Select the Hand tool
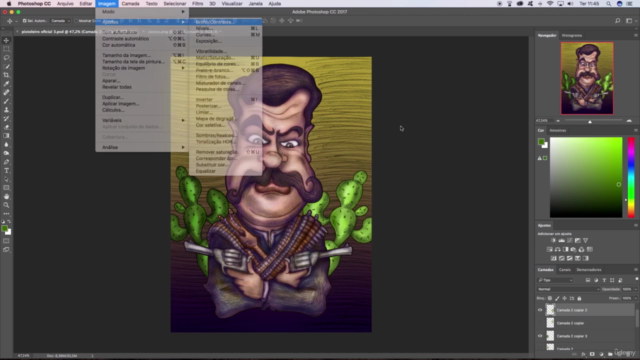The image size is (640, 360). pos(6,196)
